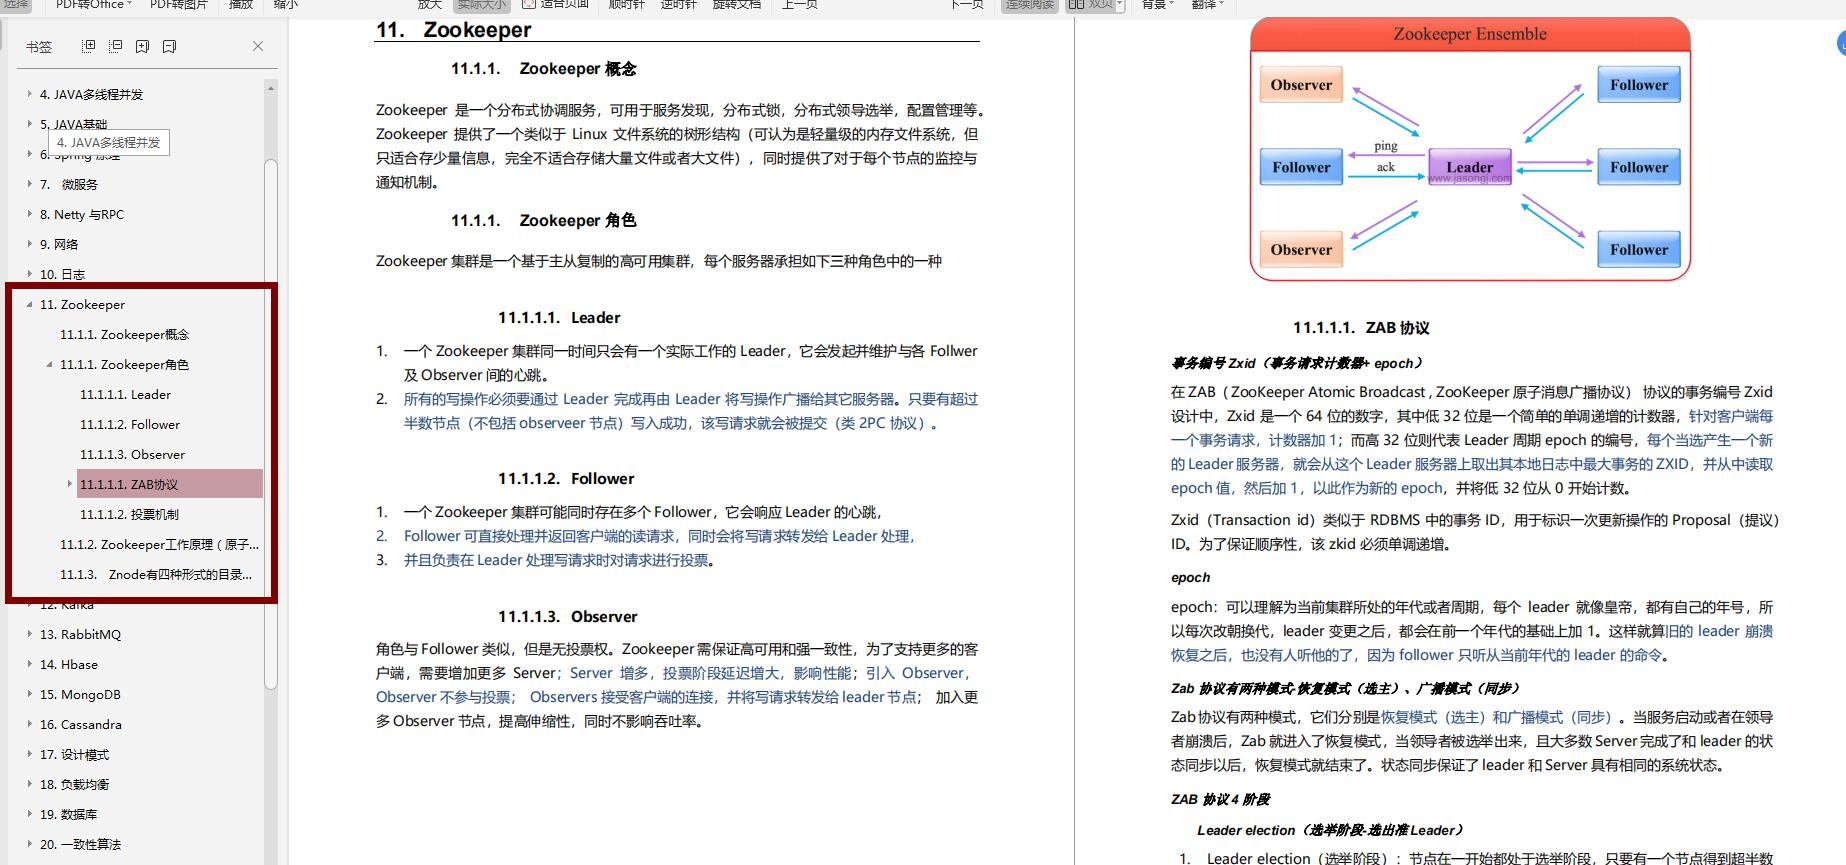
Task: Expand the 17. 设计模式 bookmark node
Action: tap(29, 754)
